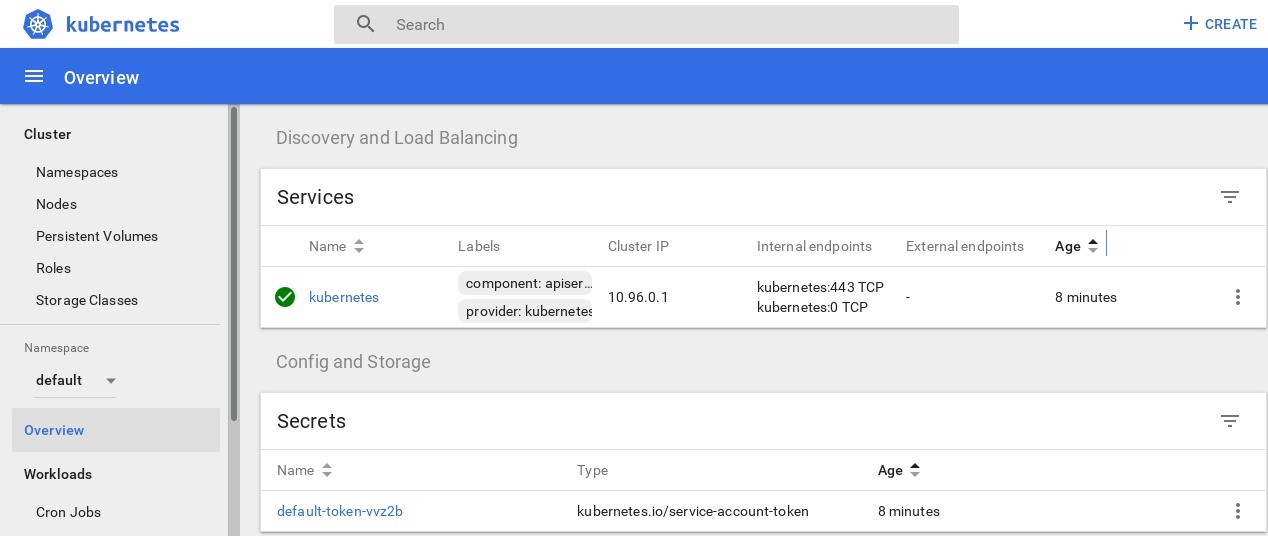1268x536 pixels.
Task: Click the Services card title
Action: pos(315,197)
